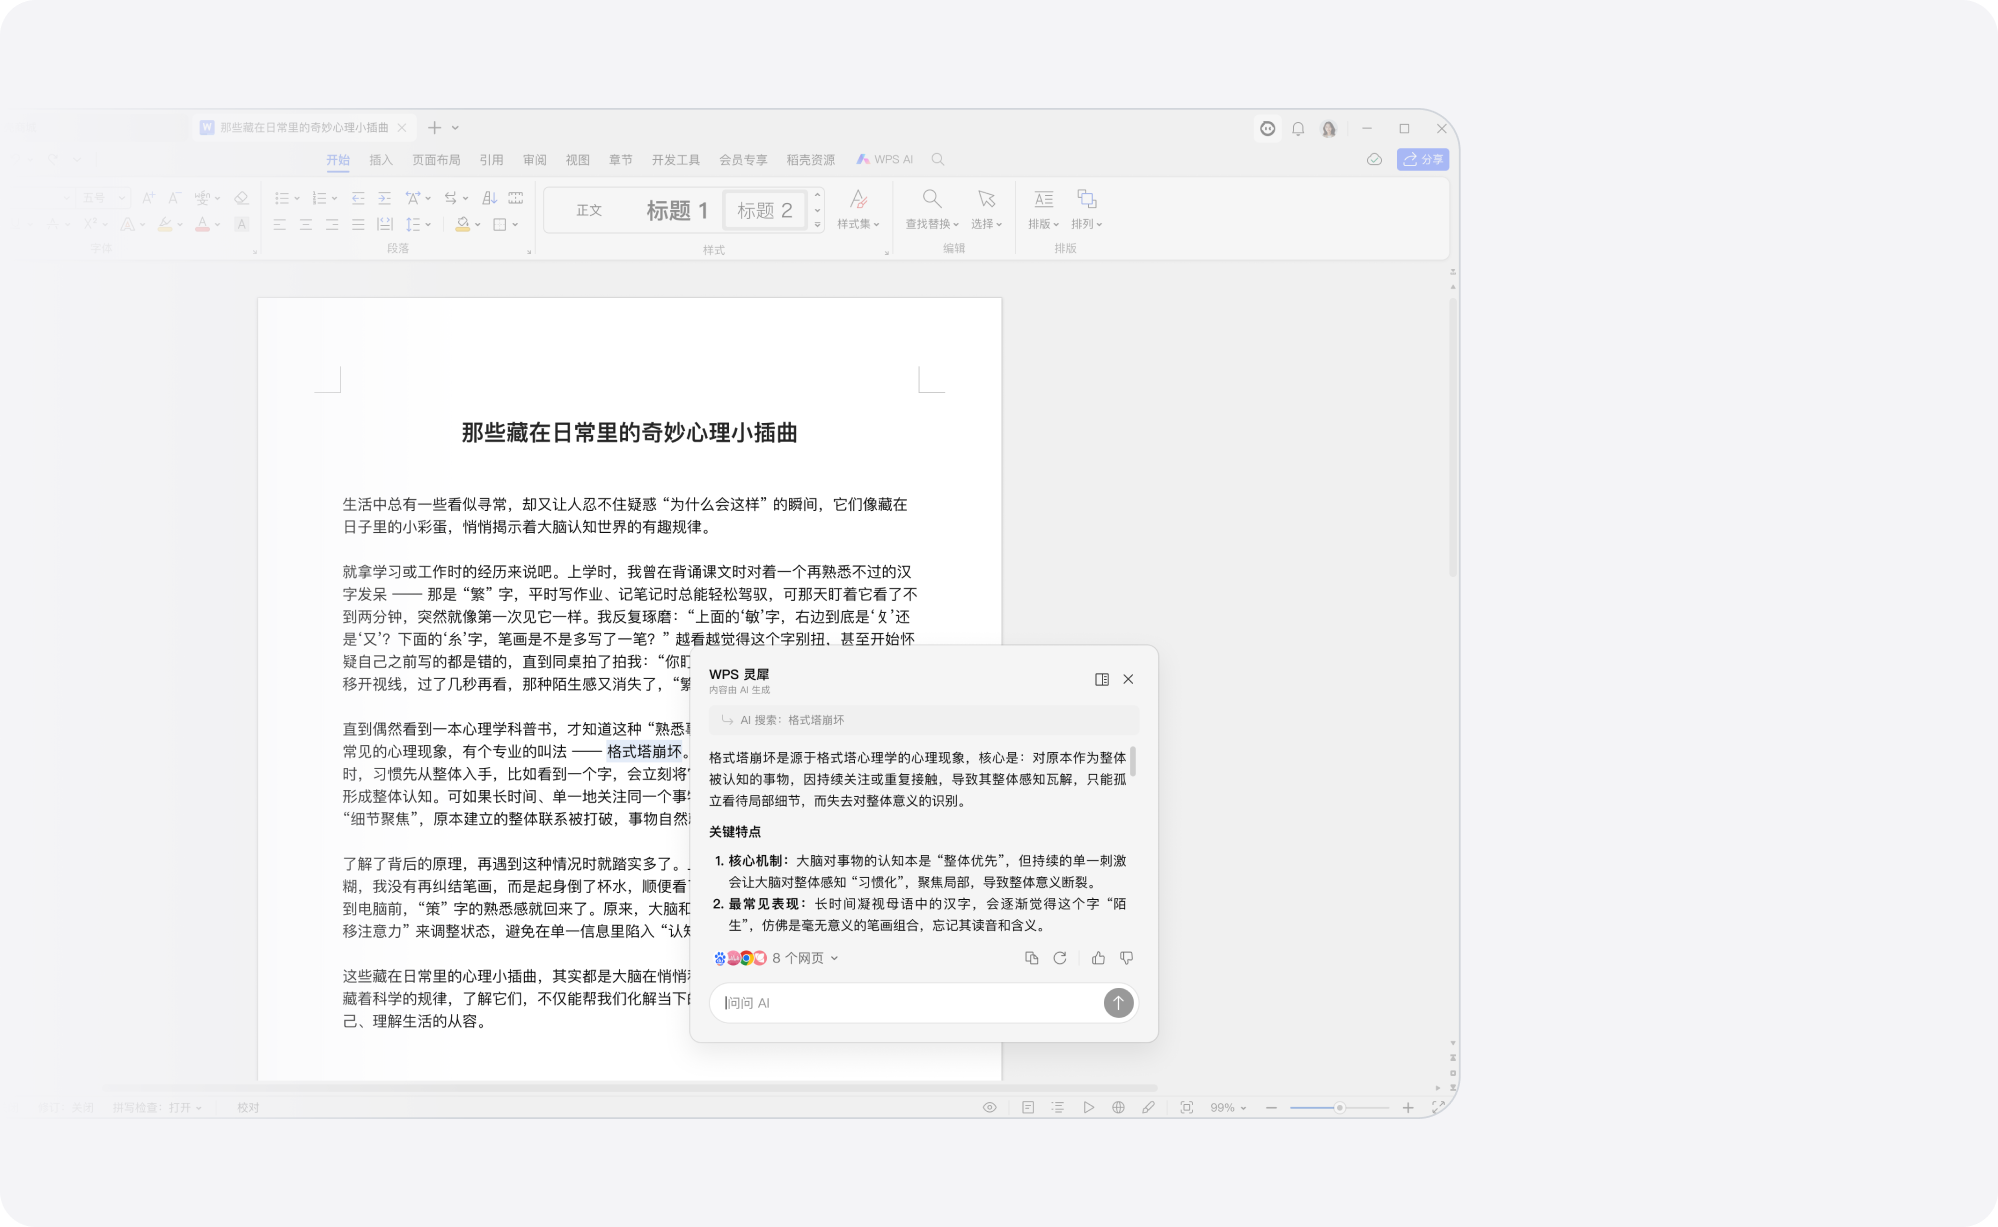The image size is (1998, 1227).
Task: Switch to the 插入 ribbon tab
Action: [x=380, y=159]
